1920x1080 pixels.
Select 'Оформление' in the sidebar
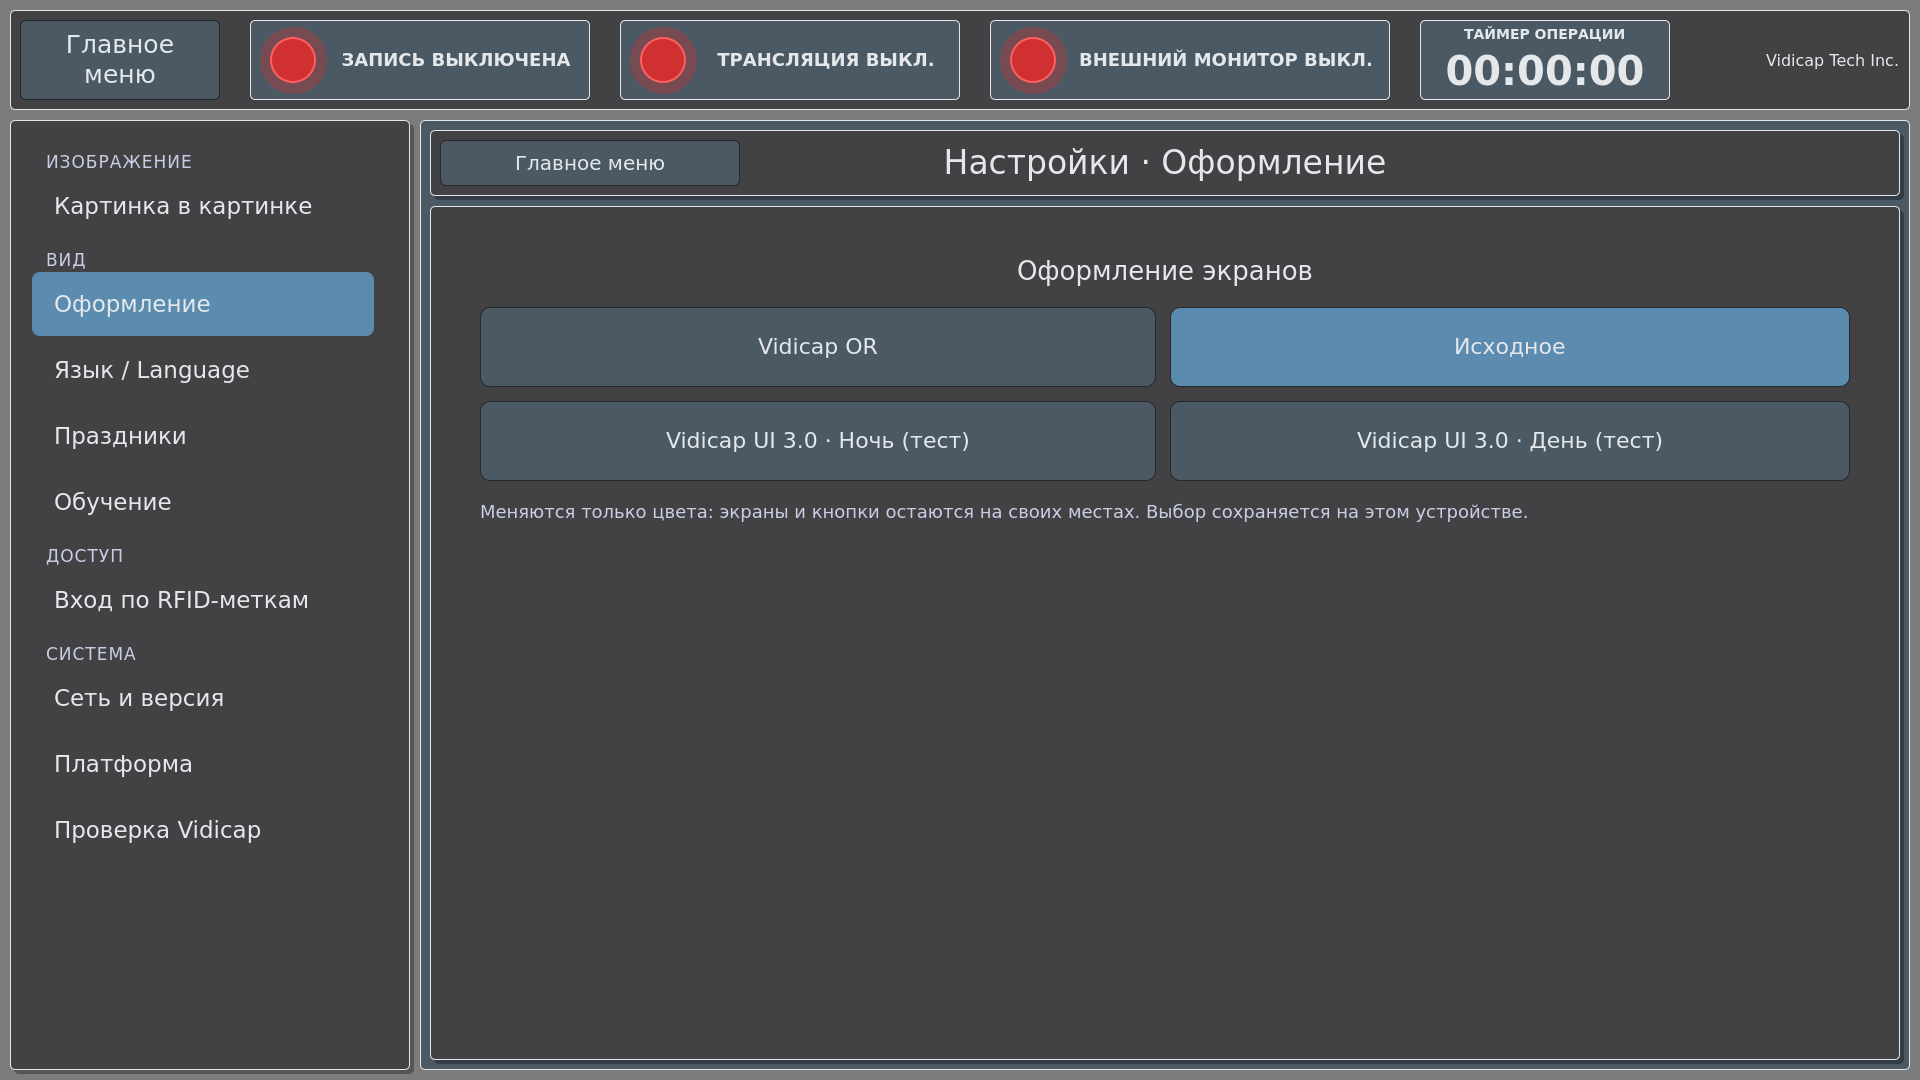(x=203, y=304)
